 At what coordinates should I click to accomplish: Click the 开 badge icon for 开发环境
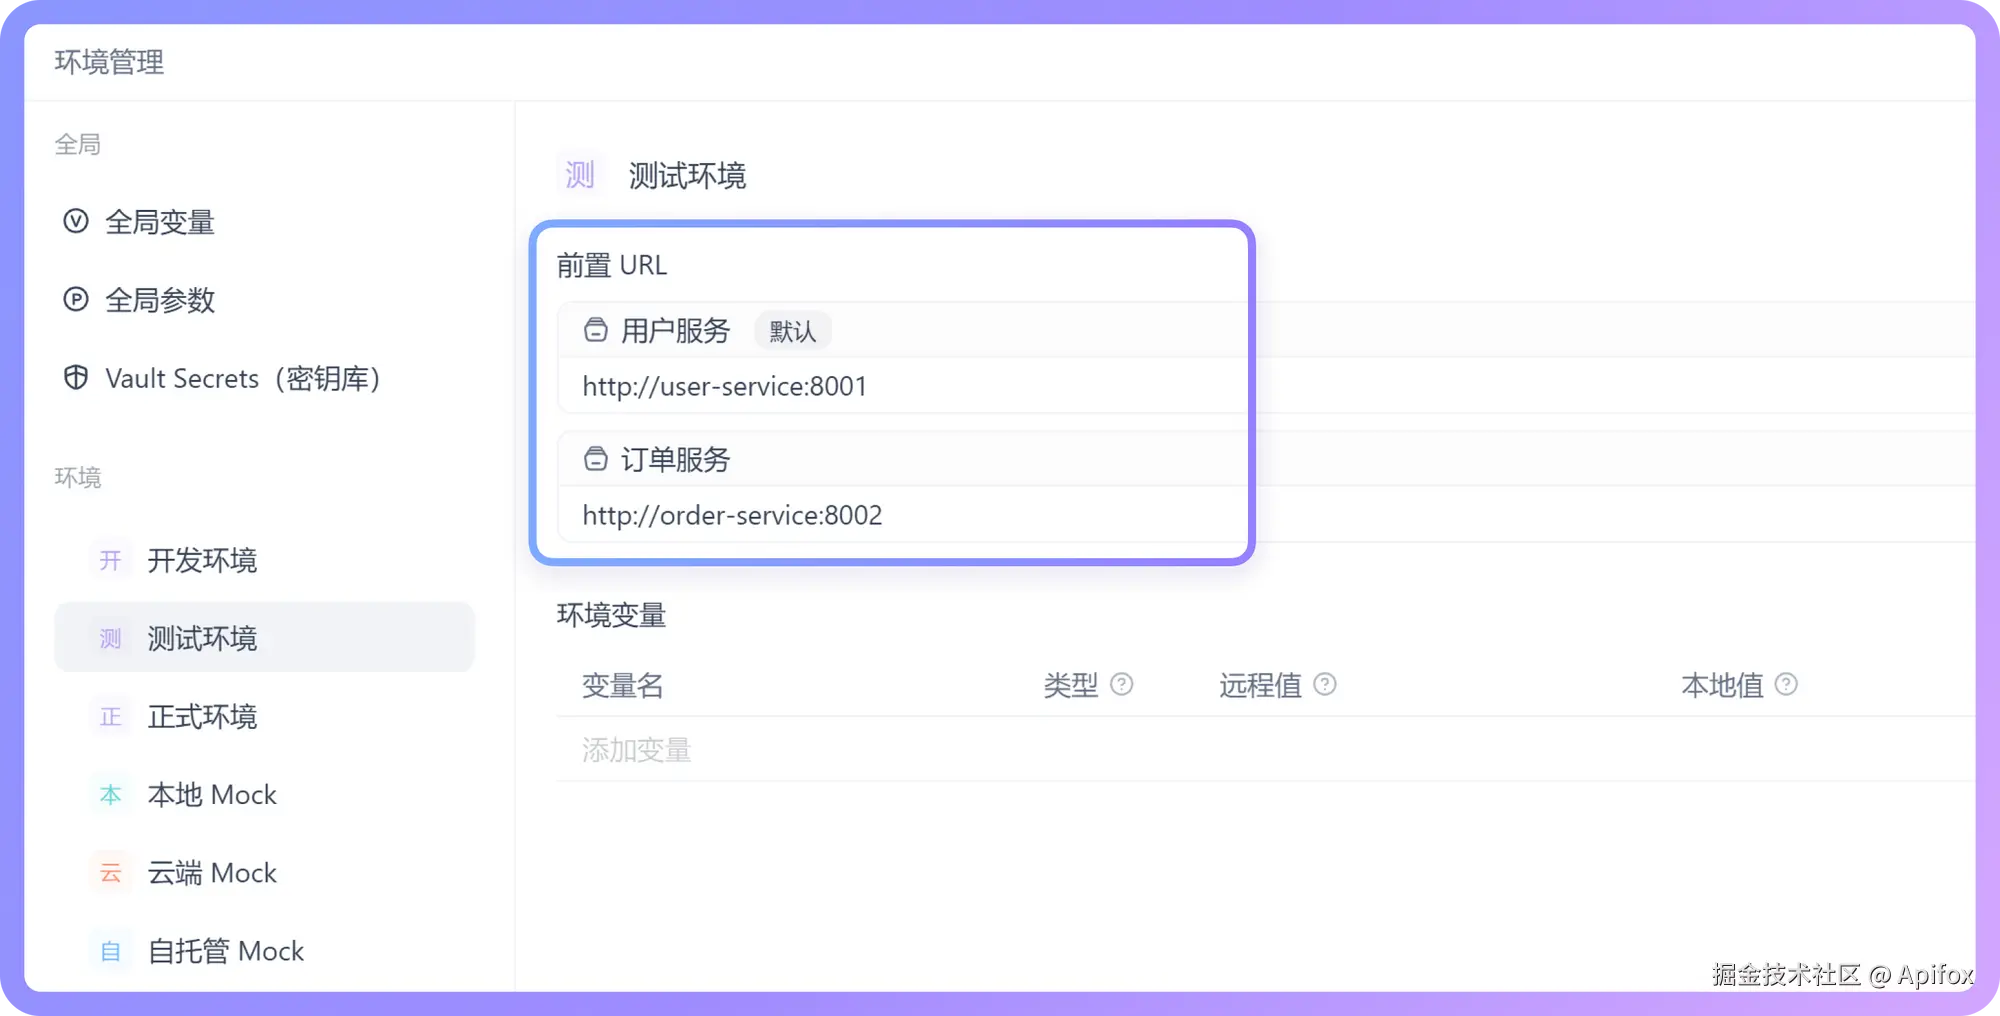[111, 560]
